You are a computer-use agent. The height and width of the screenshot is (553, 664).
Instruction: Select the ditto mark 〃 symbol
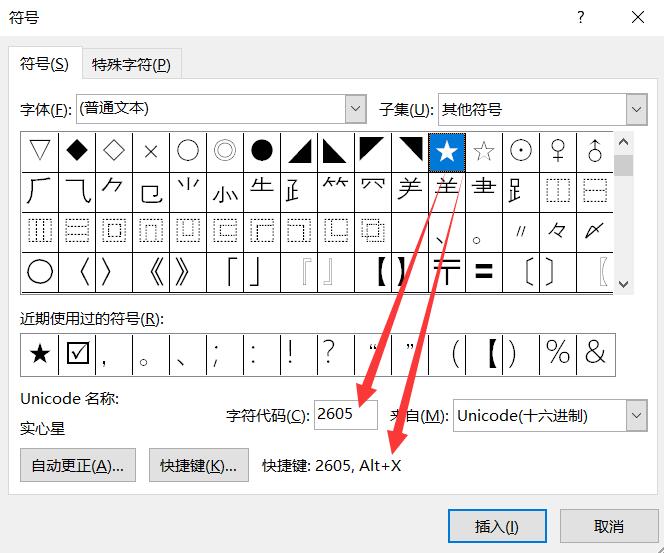coord(521,232)
